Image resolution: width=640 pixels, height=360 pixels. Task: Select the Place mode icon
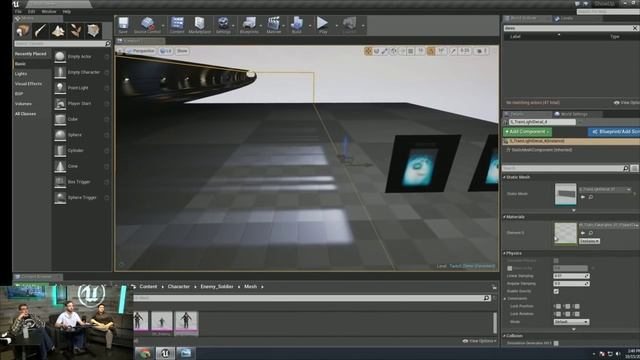click(x=23, y=31)
